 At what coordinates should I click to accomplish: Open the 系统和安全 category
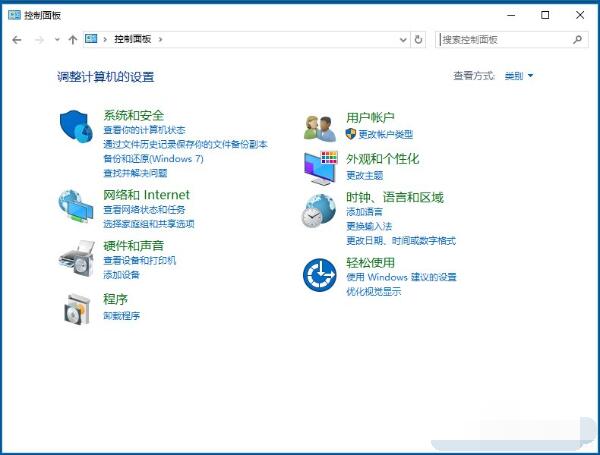134,115
